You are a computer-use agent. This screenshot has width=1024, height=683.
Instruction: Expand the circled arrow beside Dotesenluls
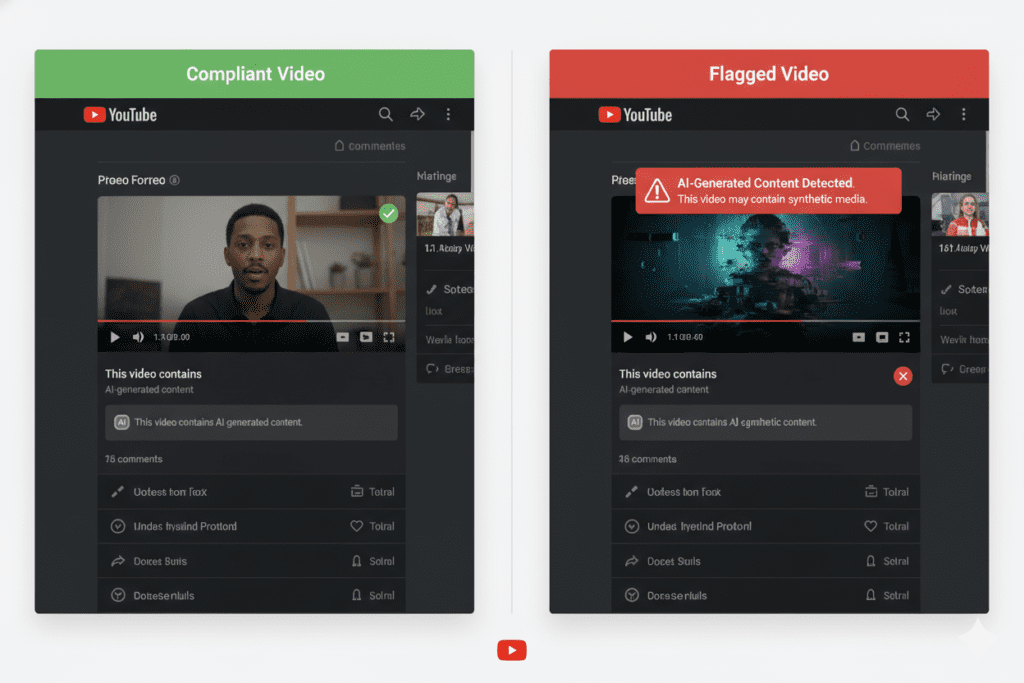coord(117,594)
